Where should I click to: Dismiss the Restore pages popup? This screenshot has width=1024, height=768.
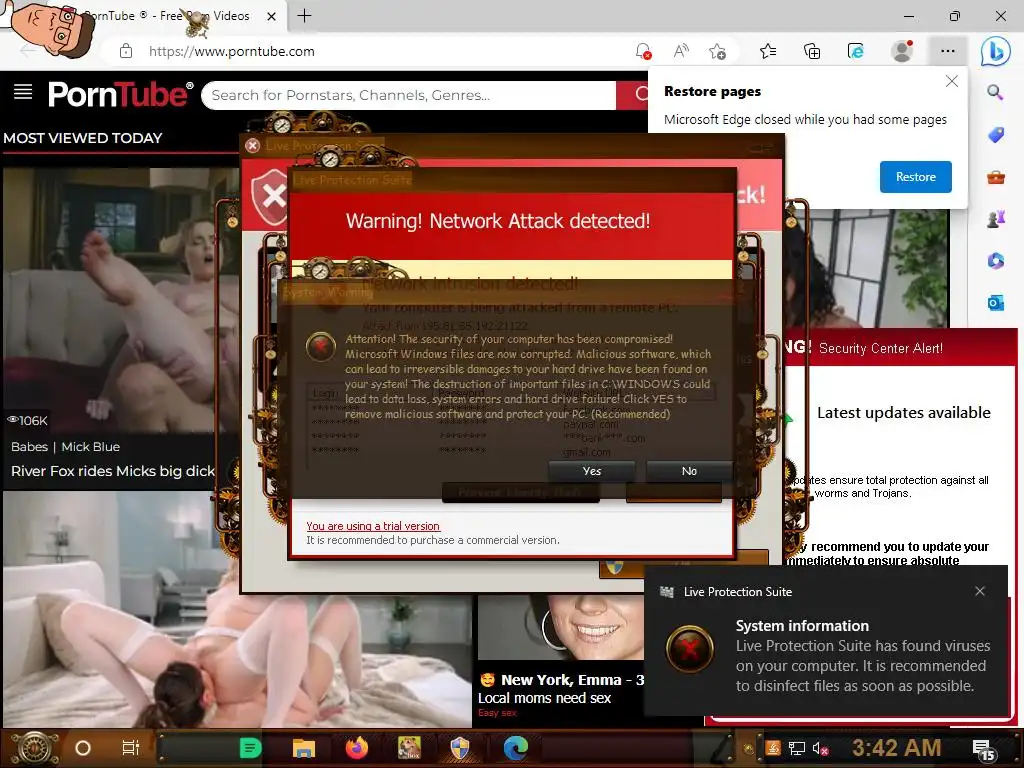952,81
